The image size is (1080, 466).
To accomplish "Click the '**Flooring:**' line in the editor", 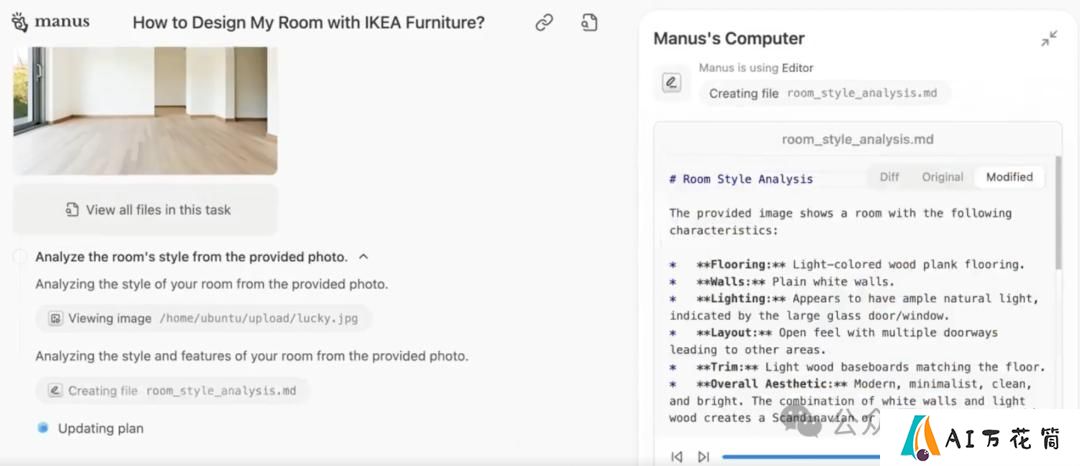I will (848, 264).
